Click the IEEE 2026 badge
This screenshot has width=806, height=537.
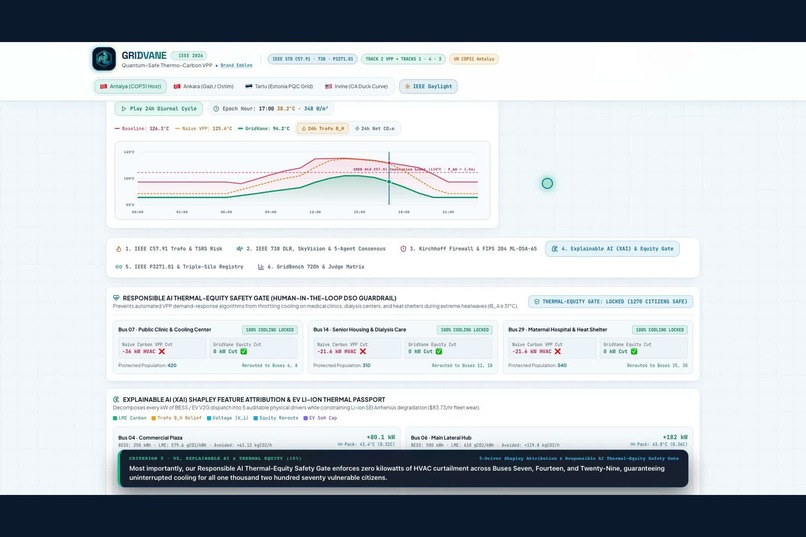click(190, 55)
